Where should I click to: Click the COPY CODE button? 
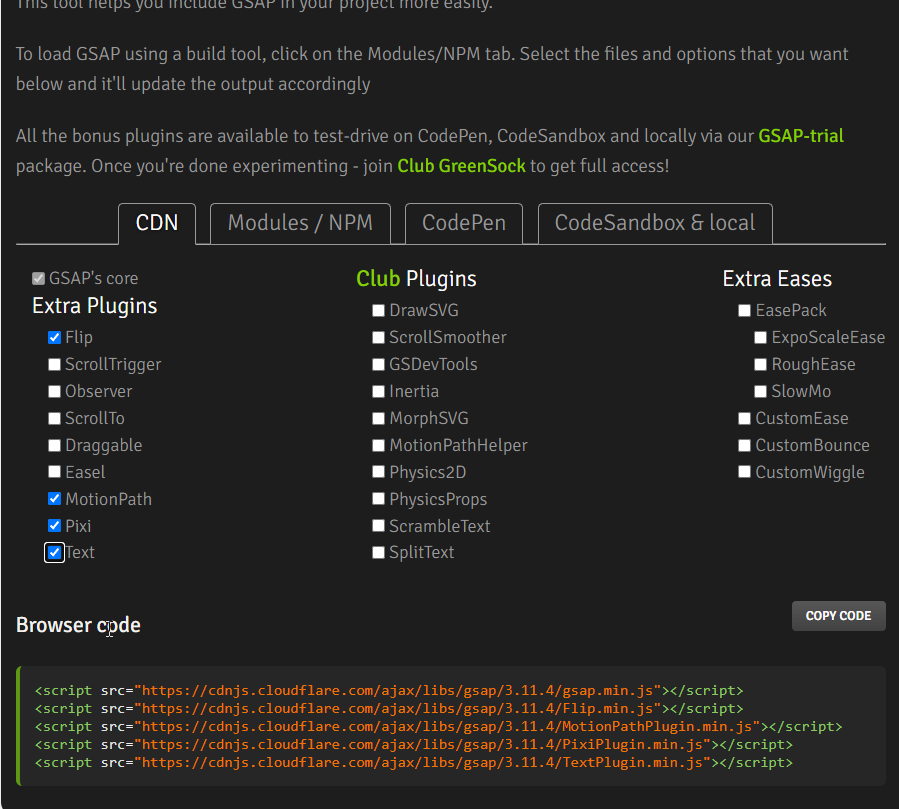coord(838,616)
